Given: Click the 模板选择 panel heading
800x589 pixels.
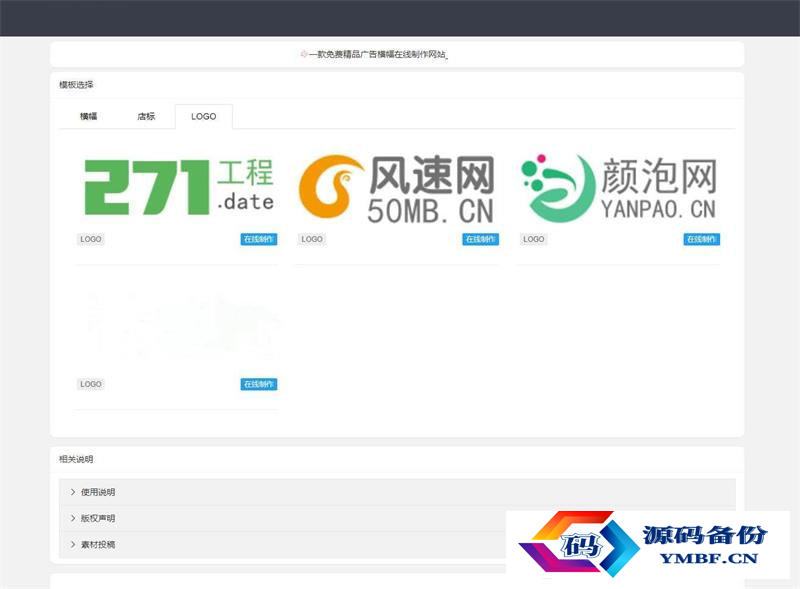Looking at the screenshot, I should (76, 85).
